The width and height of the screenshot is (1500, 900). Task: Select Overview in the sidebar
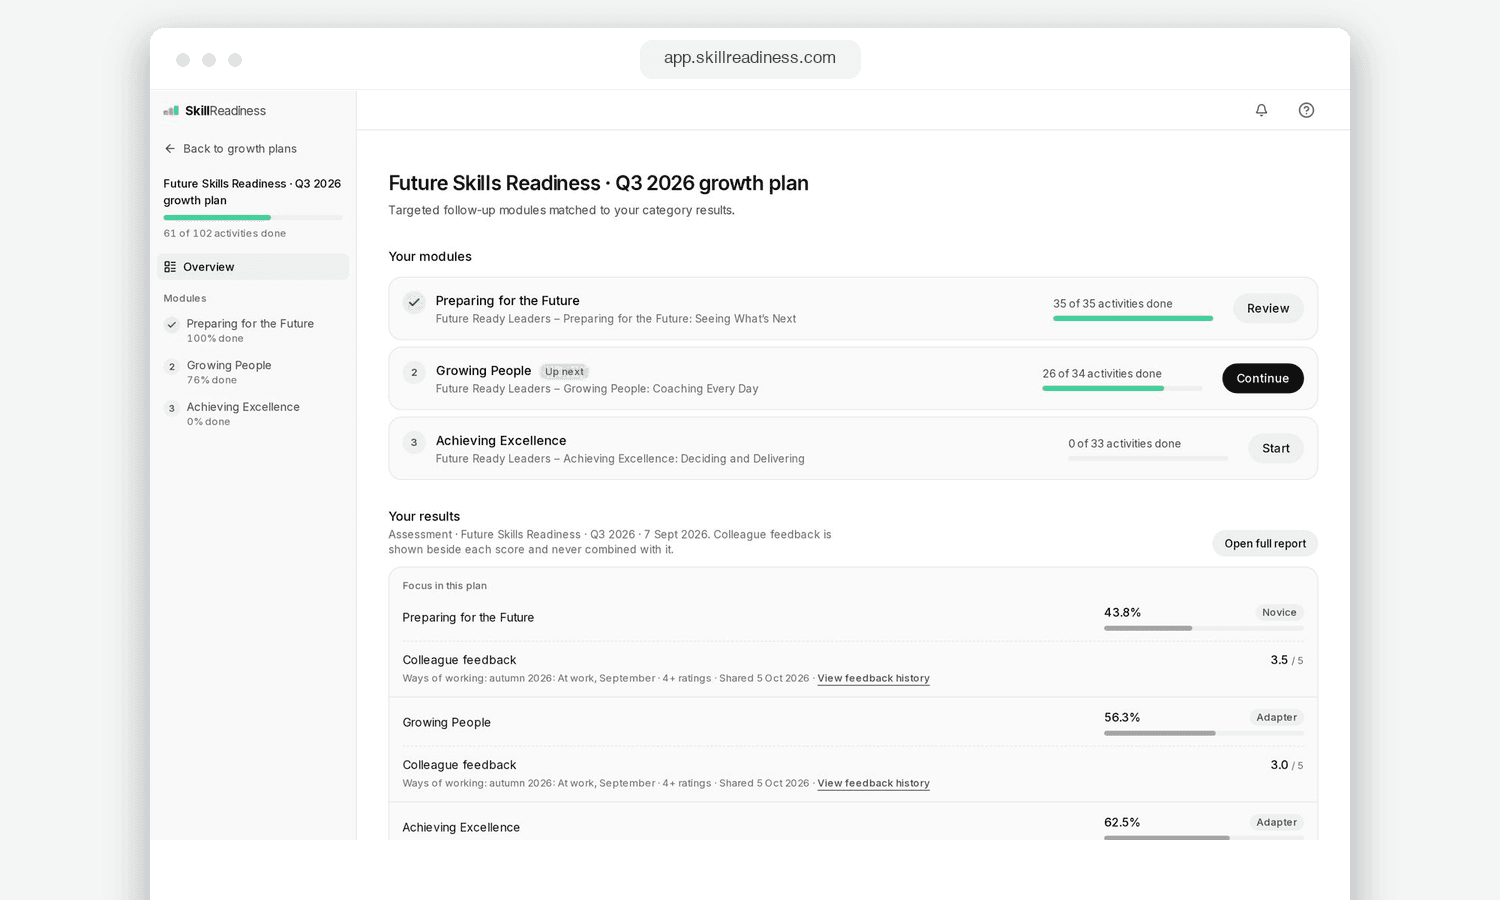pyautogui.click(x=253, y=267)
